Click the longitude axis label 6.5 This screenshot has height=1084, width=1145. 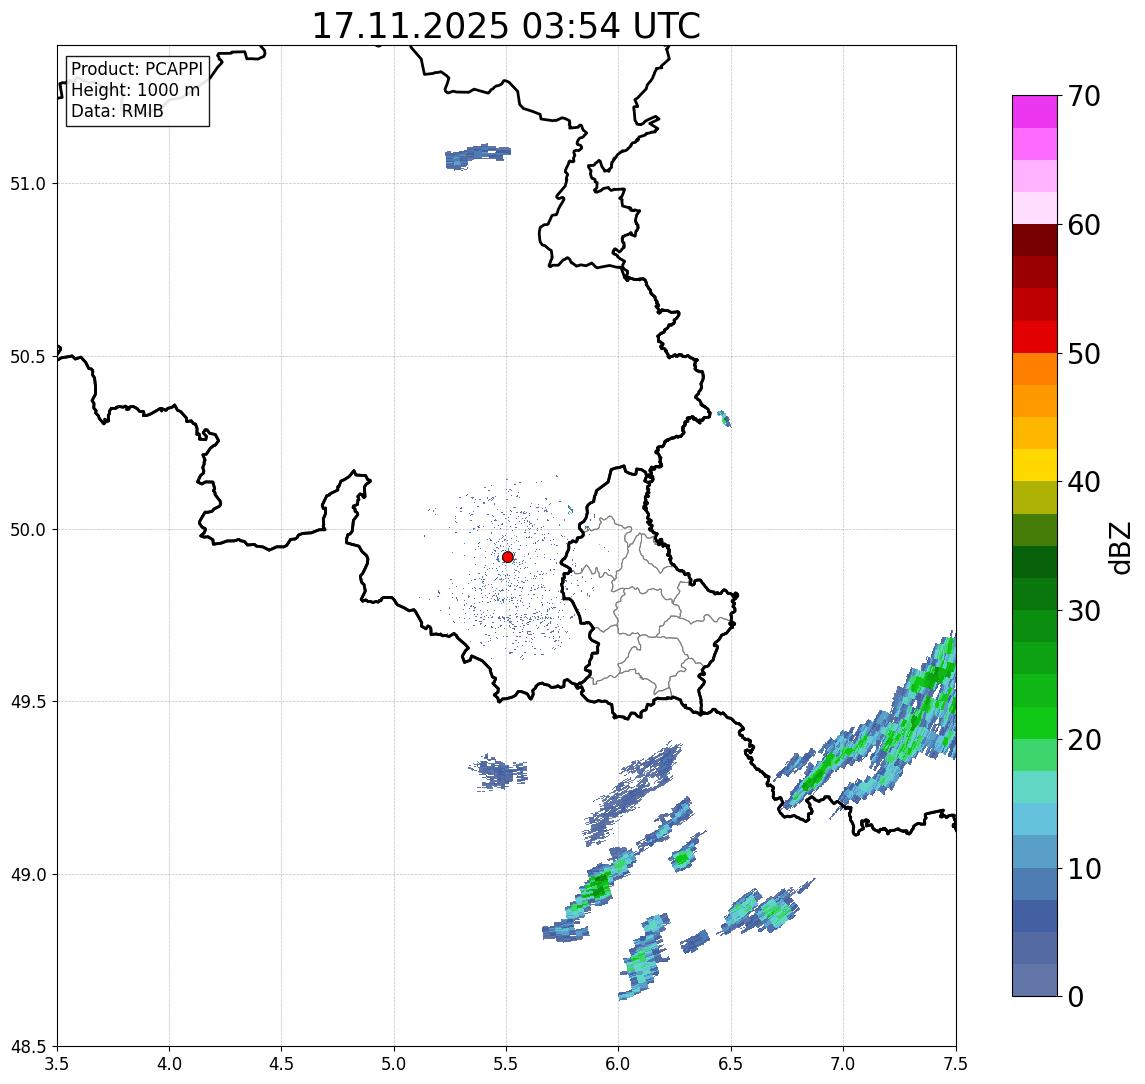(x=731, y=1064)
